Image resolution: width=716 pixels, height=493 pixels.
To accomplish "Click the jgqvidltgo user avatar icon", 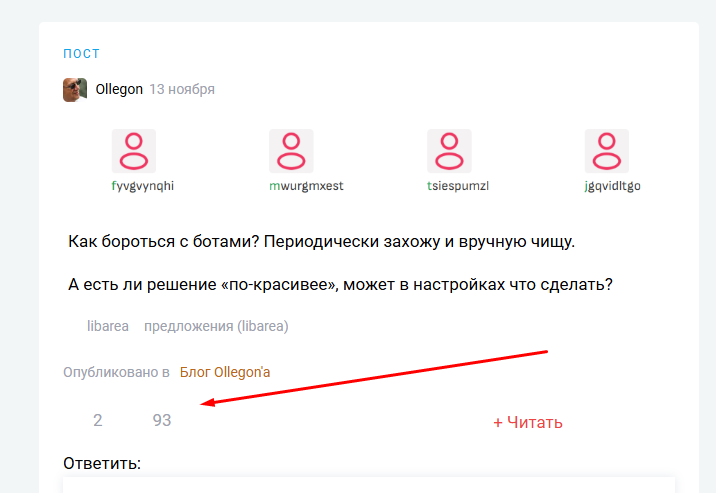I will (x=606, y=151).
